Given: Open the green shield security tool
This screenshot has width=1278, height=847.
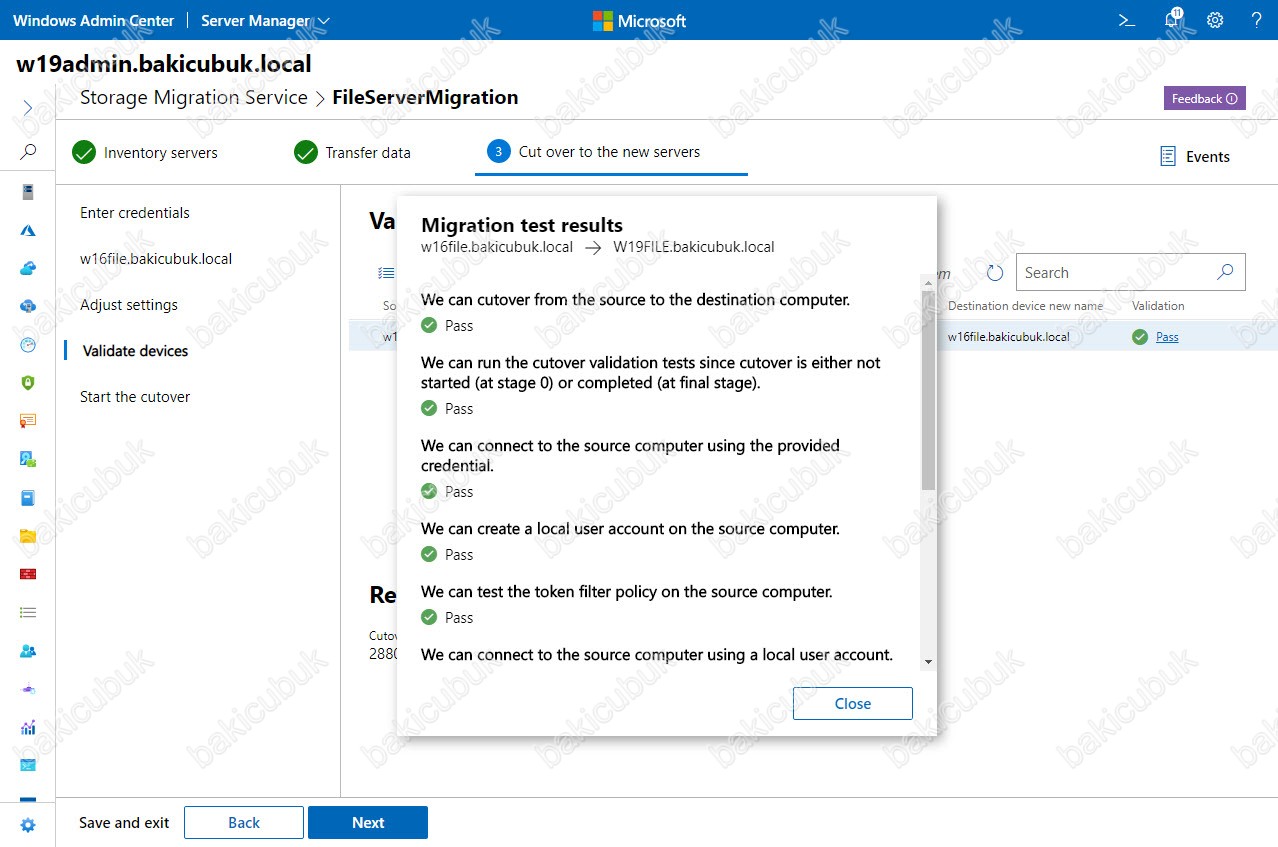Looking at the screenshot, I should [x=28, y=383].
